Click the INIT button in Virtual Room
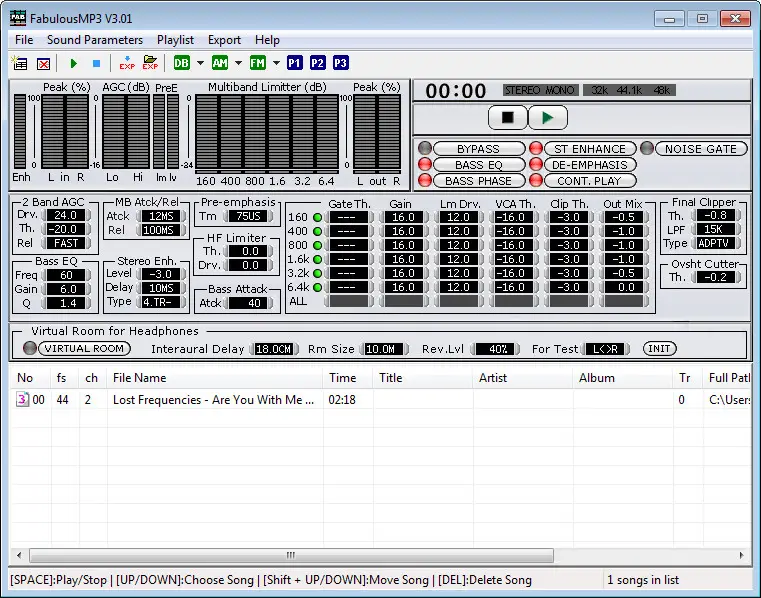 (659, 349)
